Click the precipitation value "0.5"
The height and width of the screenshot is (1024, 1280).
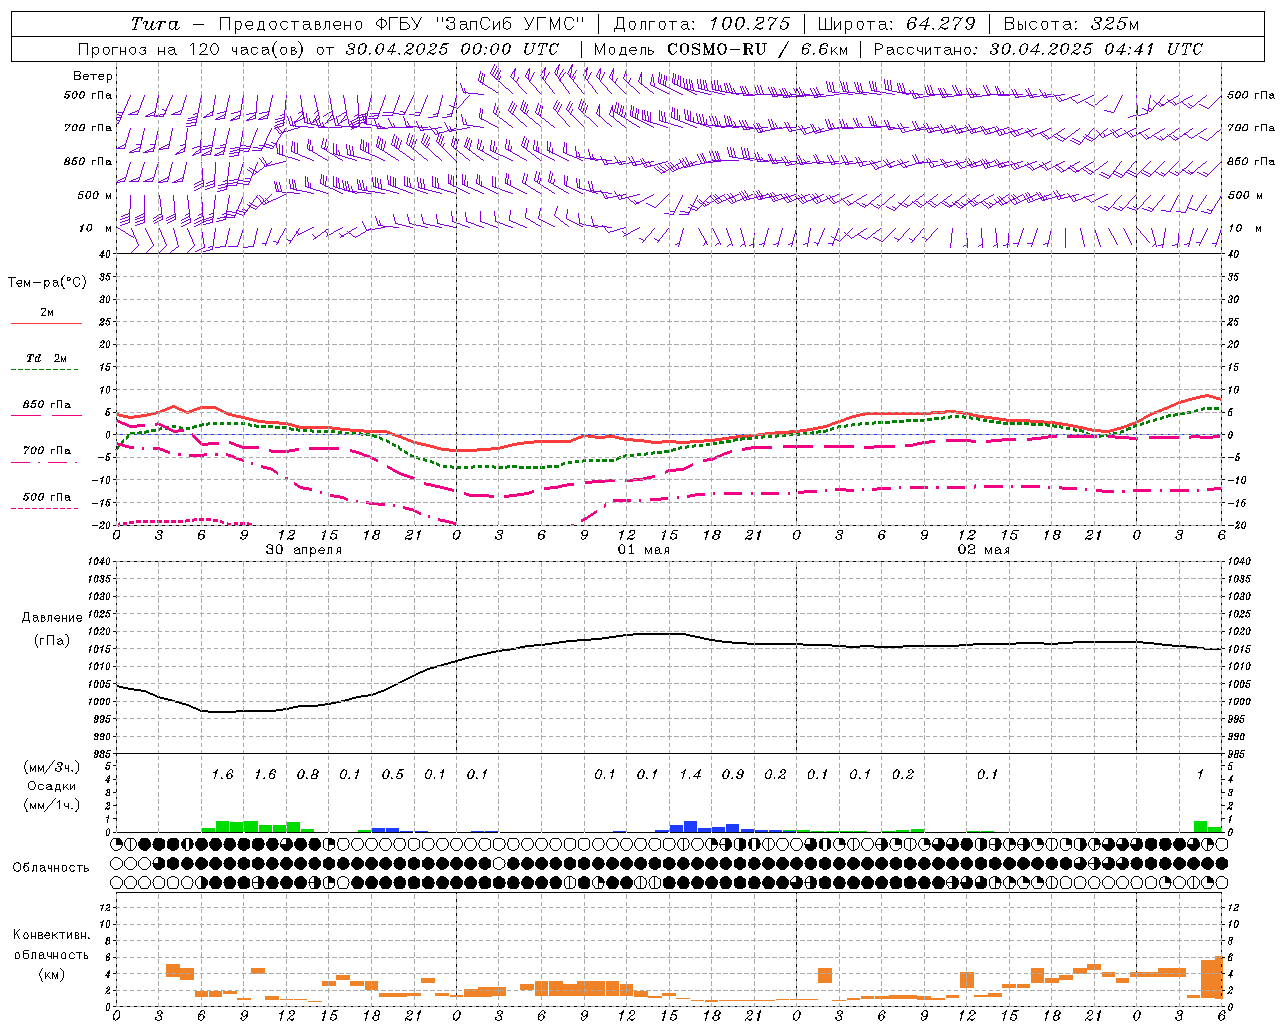coord(393,774)
